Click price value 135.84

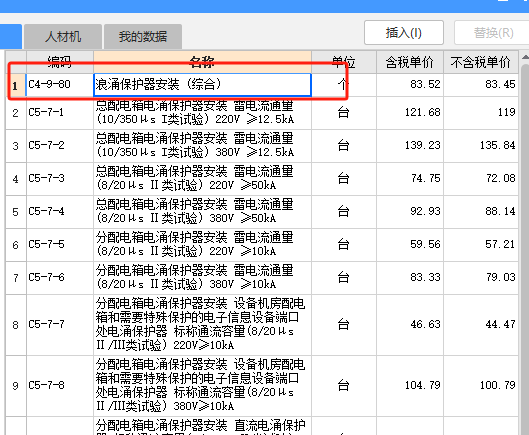[x=498, y=145]
